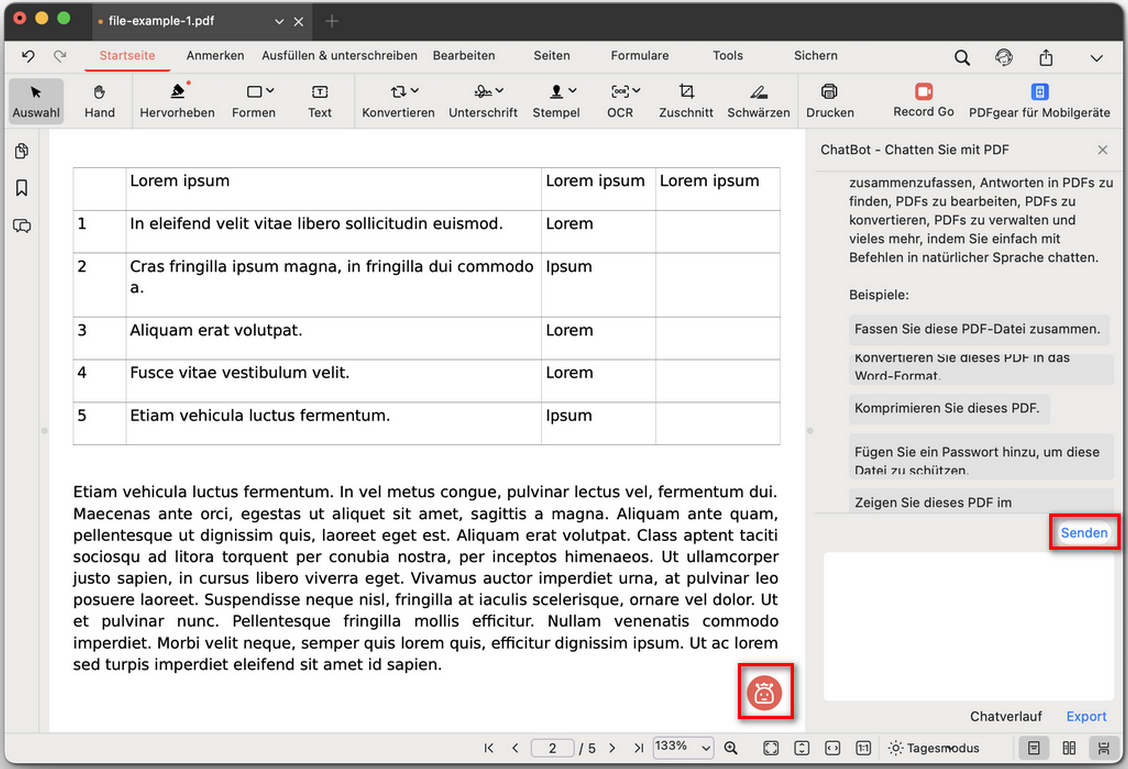The image size is (1128, 769).
Task: Switch to two-page view layout
Action: pos(1069,748)
